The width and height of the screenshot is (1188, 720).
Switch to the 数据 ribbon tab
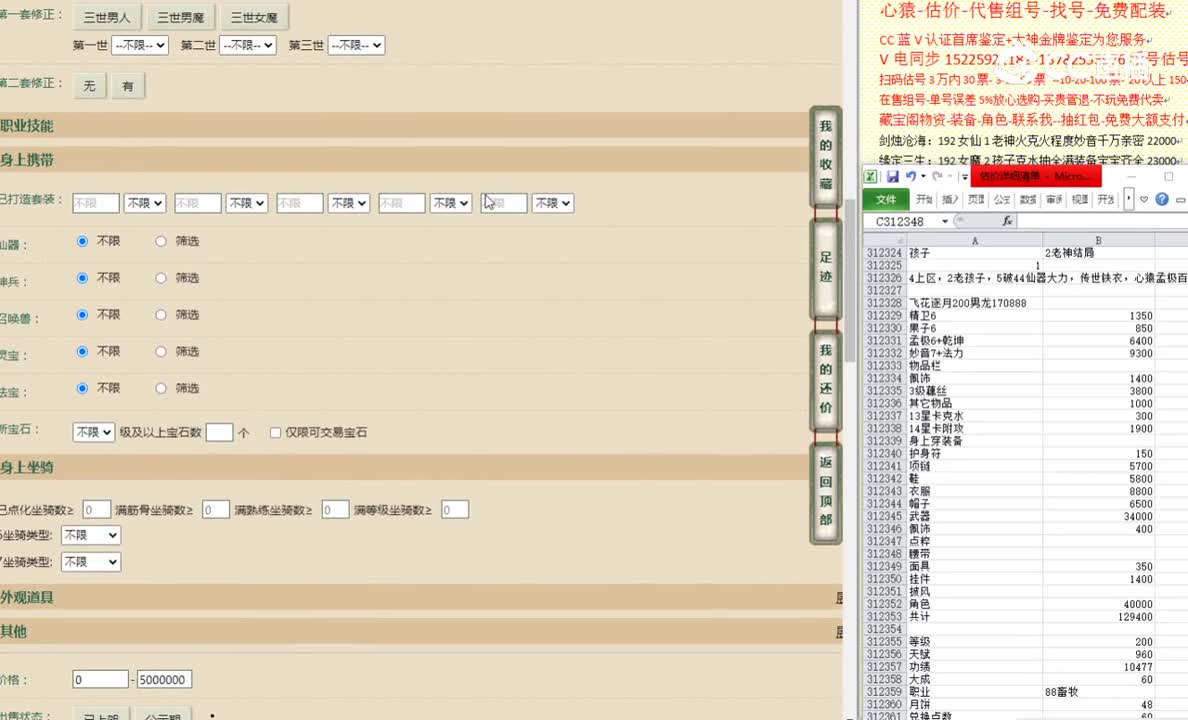pos(1027,197)
